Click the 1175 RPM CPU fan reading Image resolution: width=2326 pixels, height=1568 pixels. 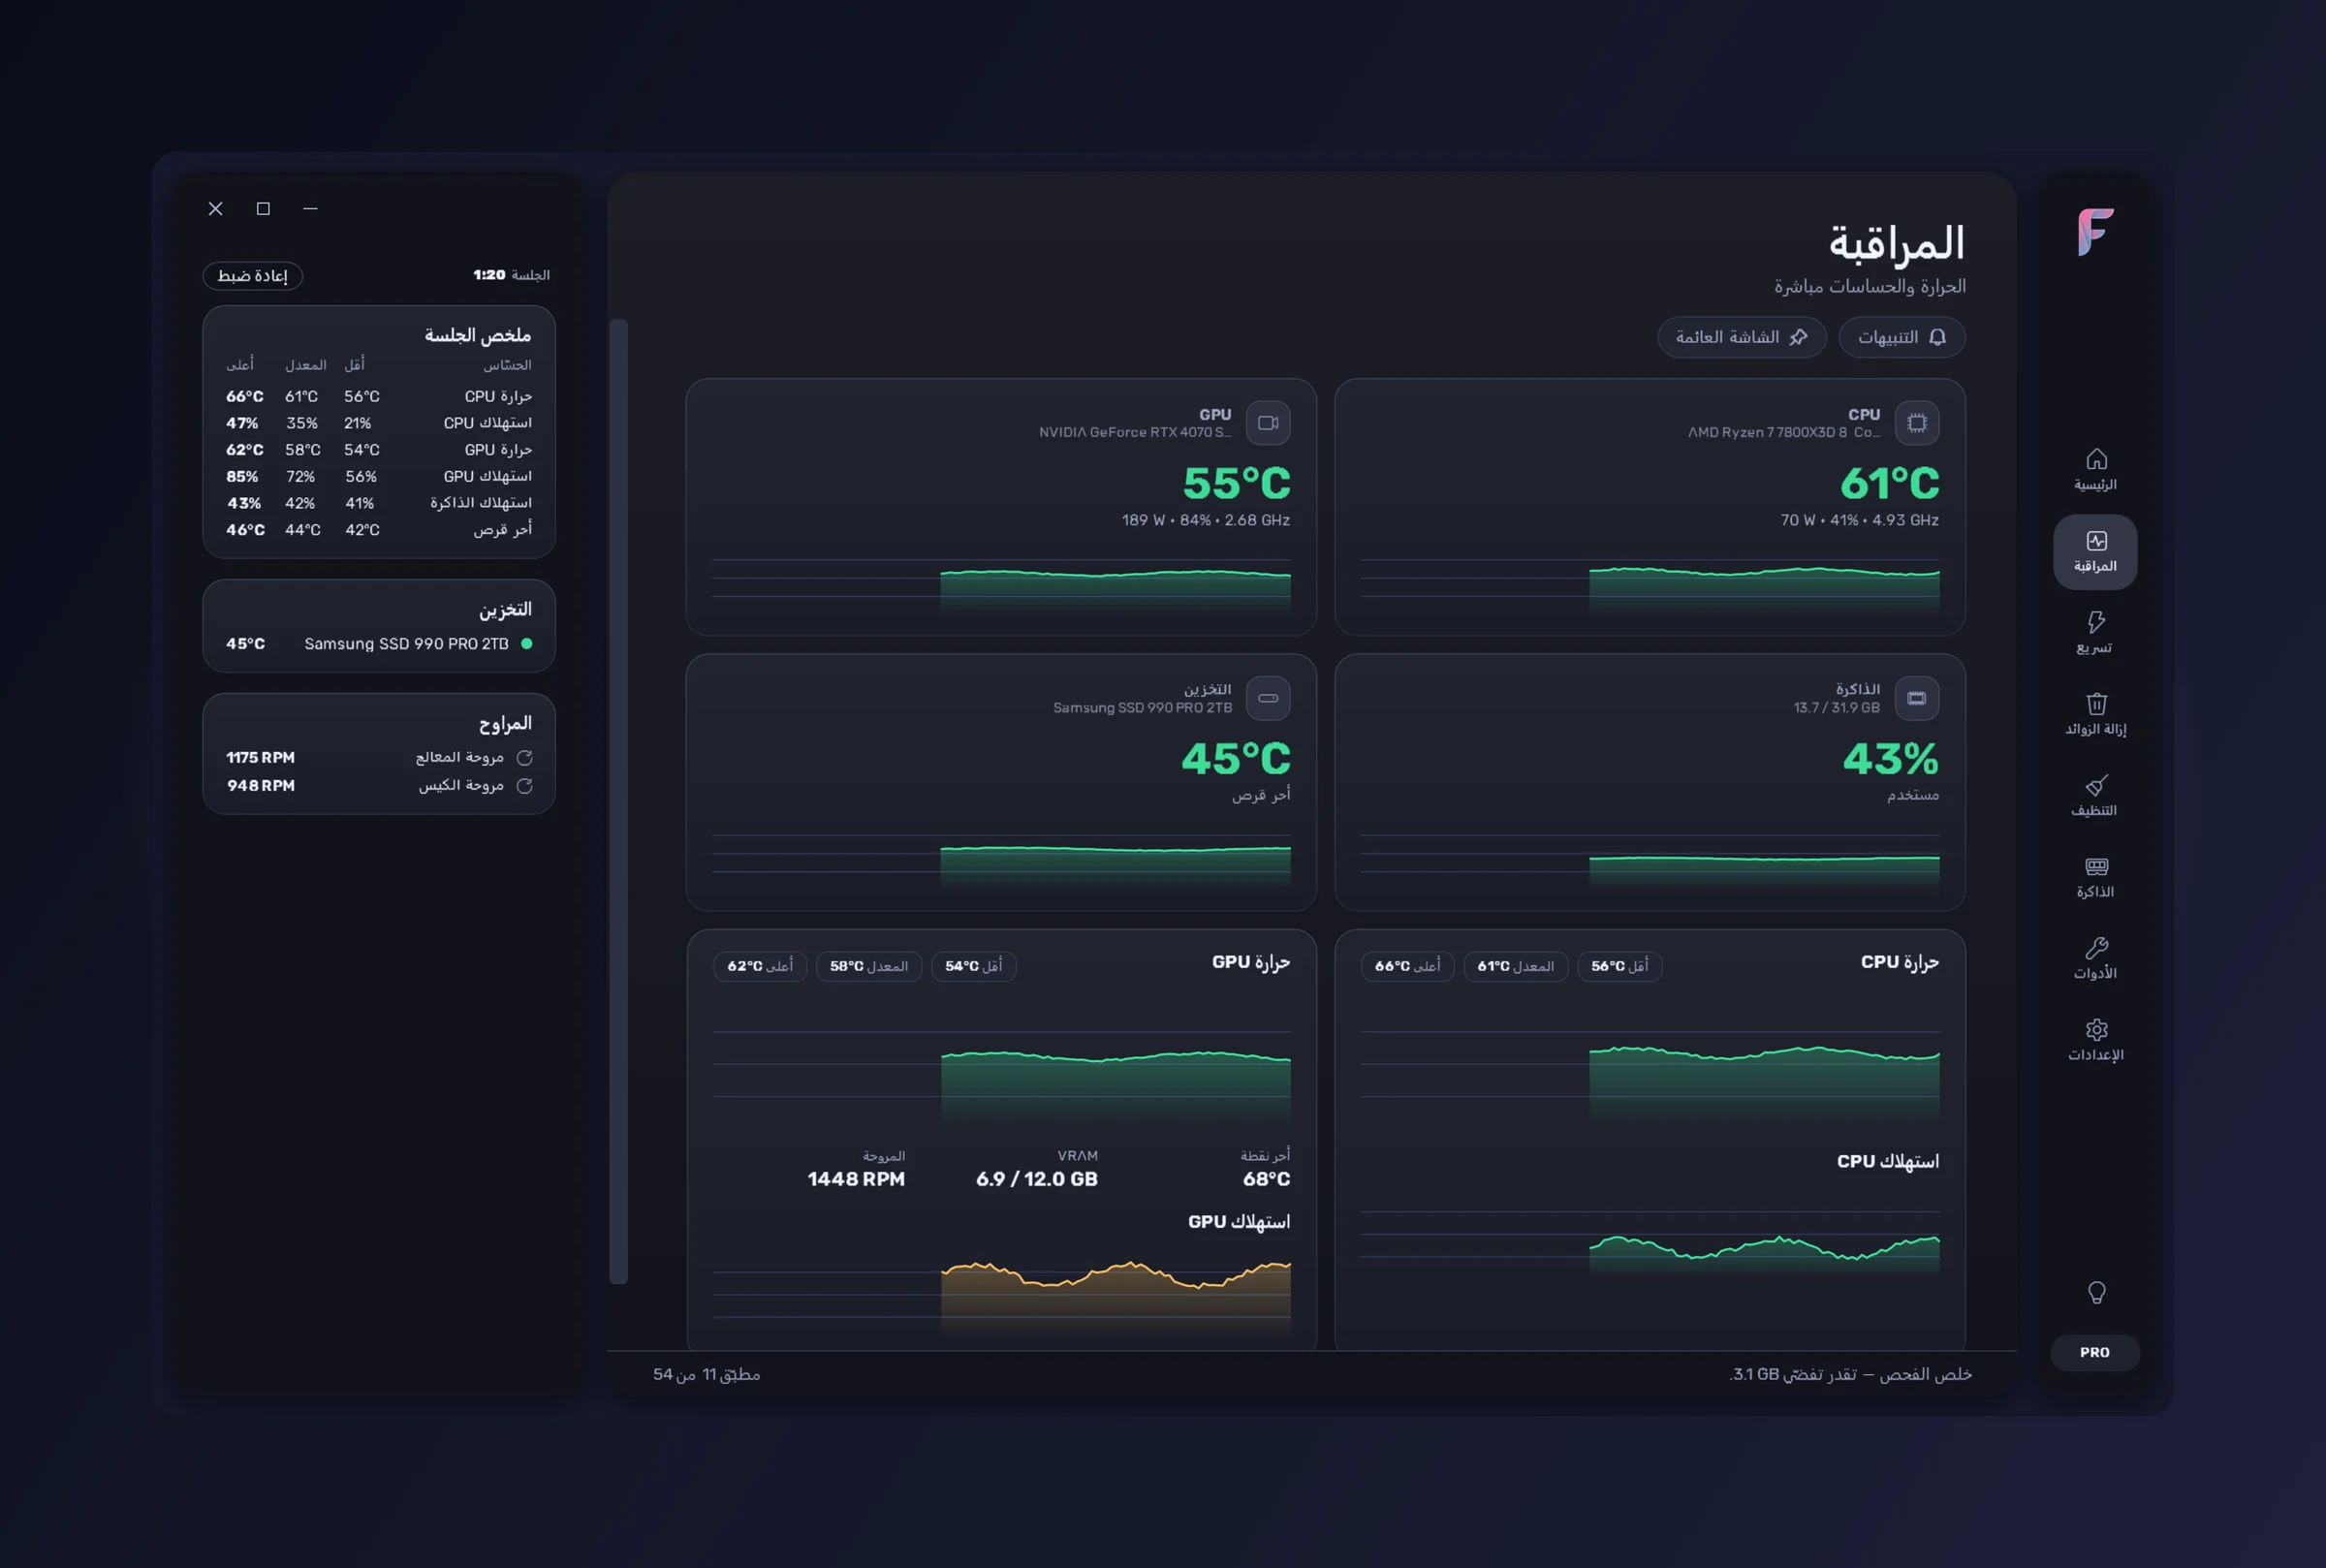pyautogui.click(x=260, y=758)
